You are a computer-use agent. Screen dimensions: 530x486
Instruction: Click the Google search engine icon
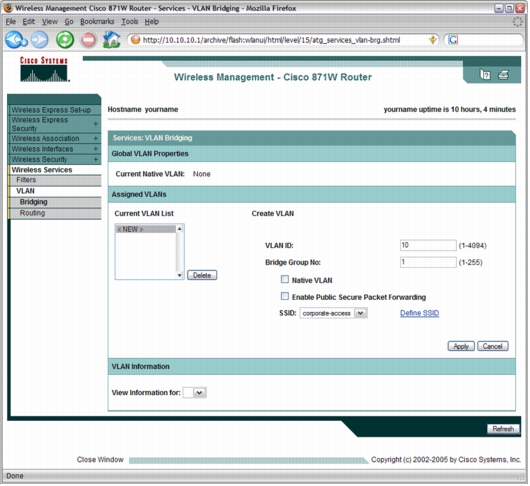pos(453,40)
